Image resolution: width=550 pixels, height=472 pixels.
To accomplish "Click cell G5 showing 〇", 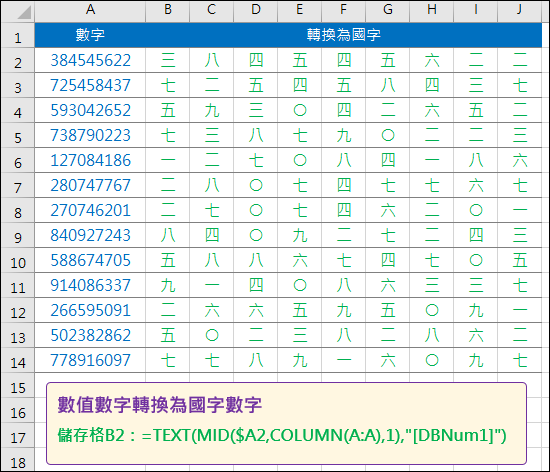I will (x=388, y=135).
